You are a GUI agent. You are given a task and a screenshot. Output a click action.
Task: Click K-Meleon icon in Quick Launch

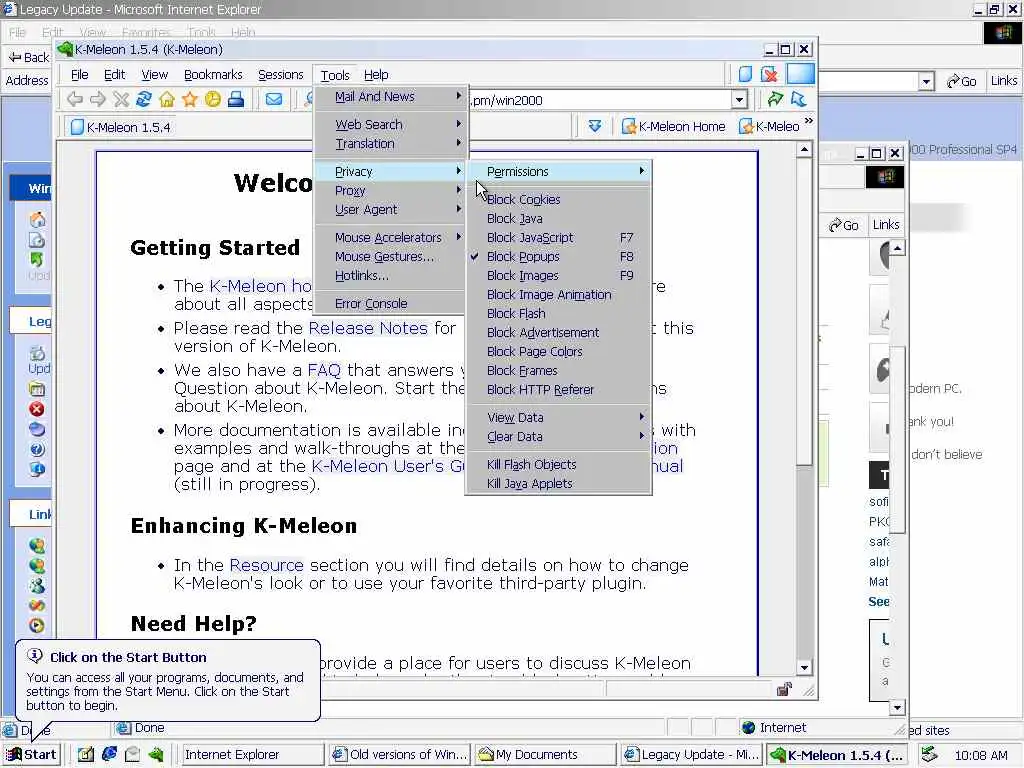[156, 754]
